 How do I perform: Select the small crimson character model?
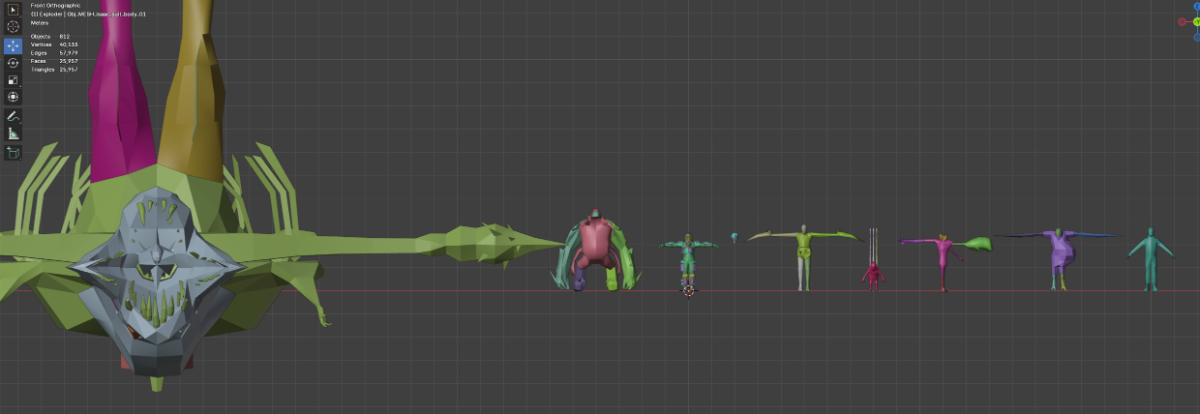pos(874,274)
